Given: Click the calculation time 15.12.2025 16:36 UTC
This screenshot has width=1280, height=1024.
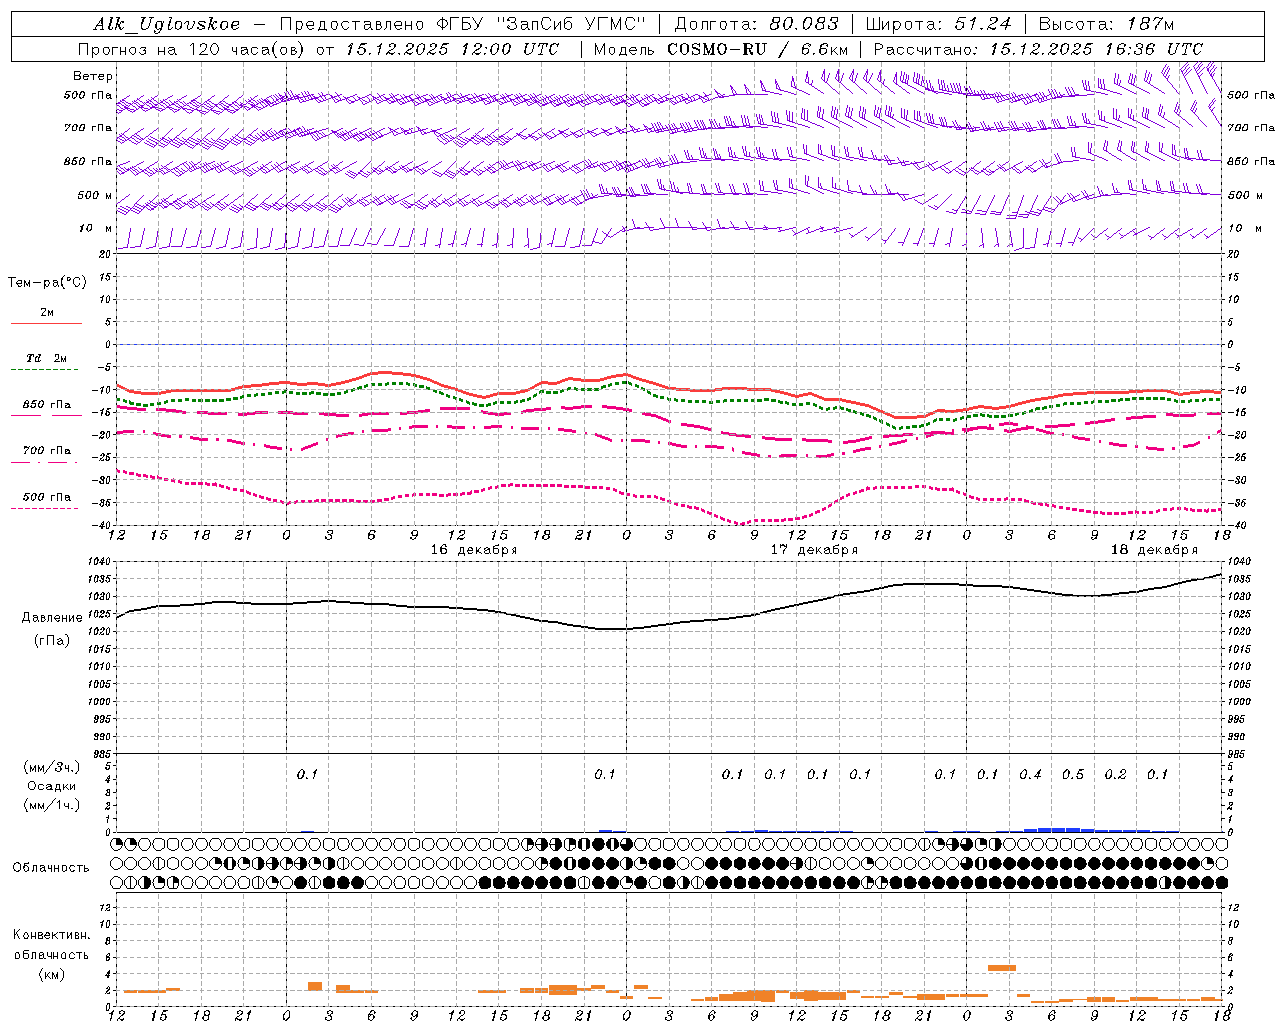Looking at the screenshot, I should point(1096,49).
